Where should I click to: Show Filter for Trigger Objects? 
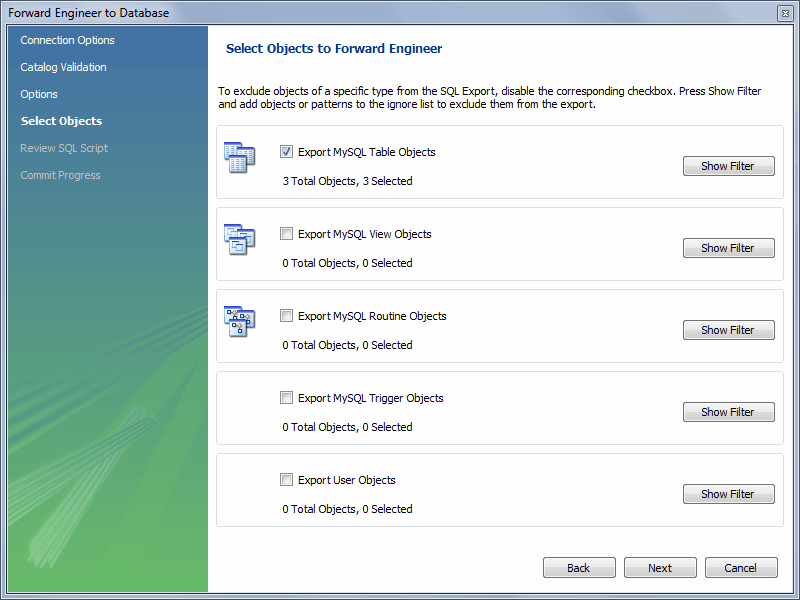(x=728, y=412)
